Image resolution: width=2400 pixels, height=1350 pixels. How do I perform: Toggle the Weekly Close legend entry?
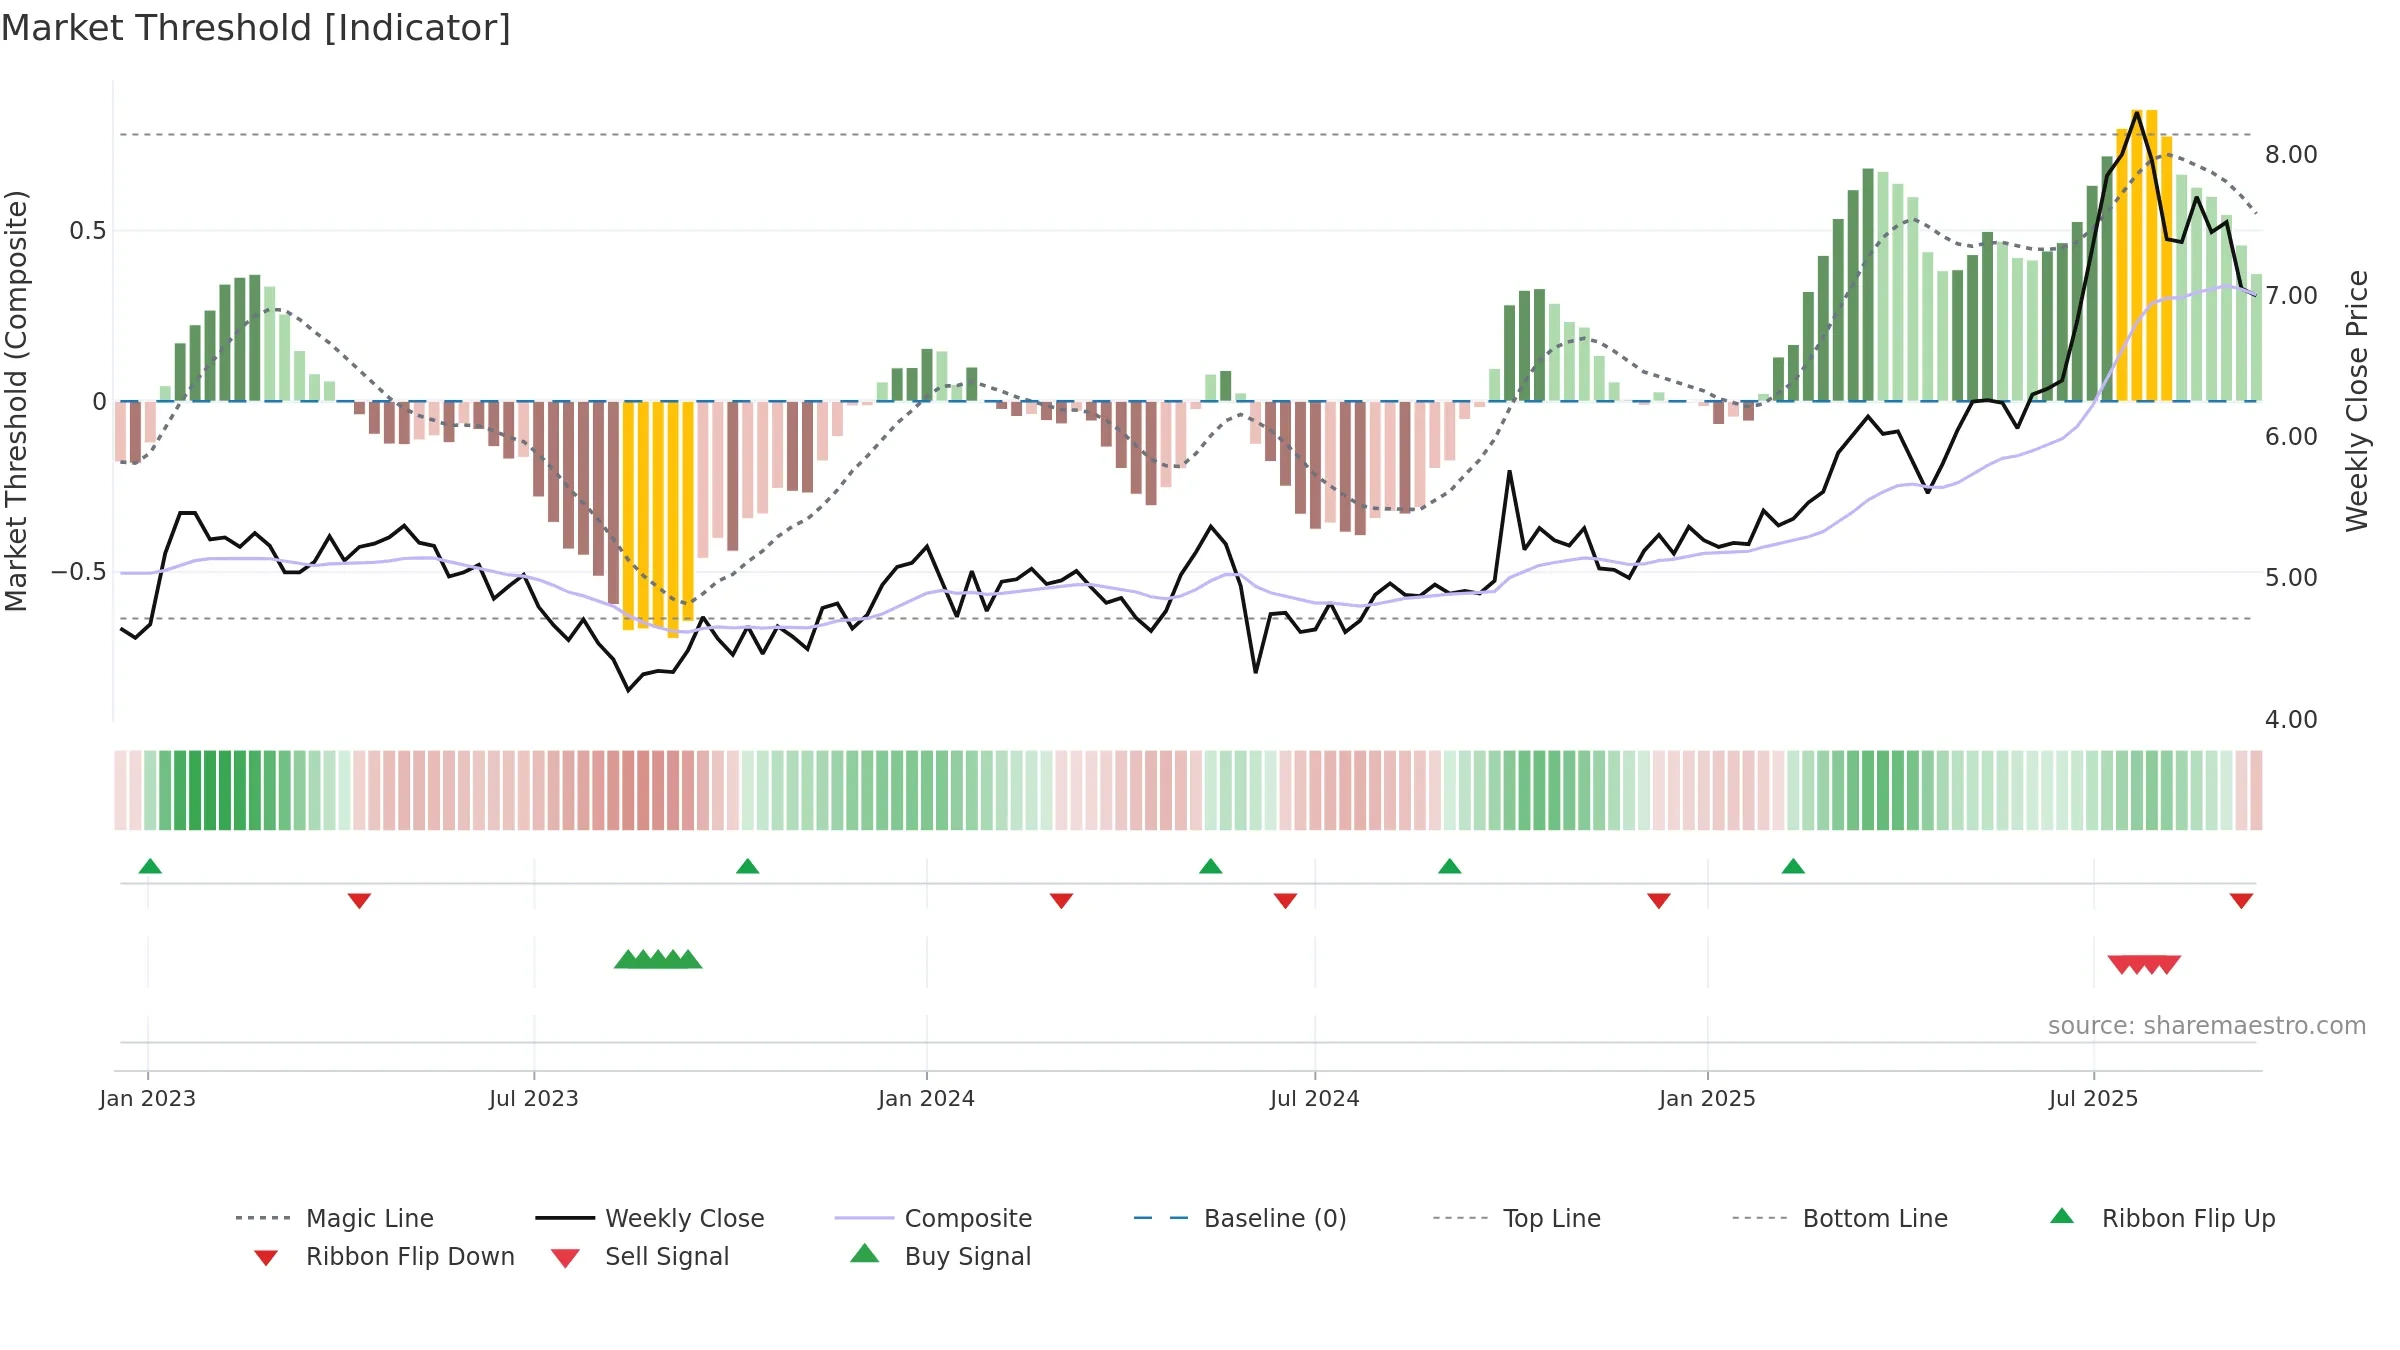pyautogui.click(x=650, y=1218)
